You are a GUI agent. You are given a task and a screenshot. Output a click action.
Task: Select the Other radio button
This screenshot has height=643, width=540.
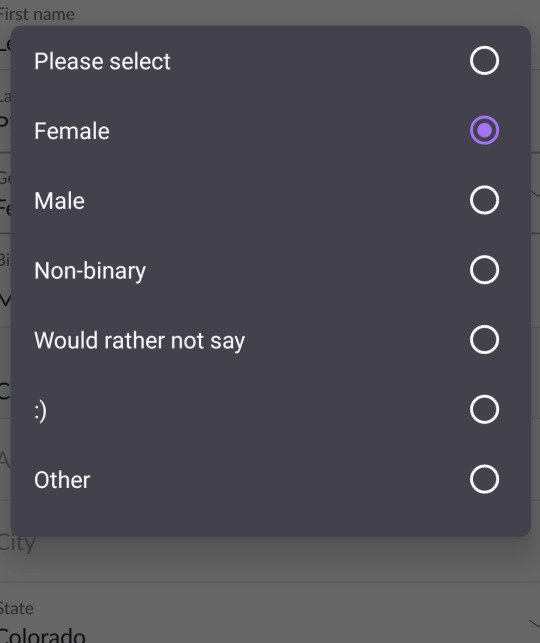(484, 479)
